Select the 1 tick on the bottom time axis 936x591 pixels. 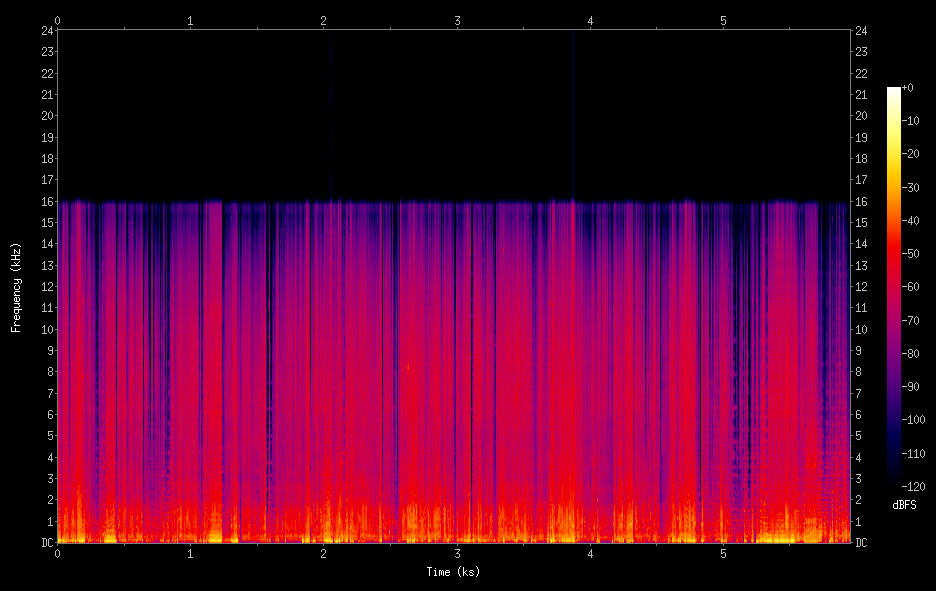click(x=190, y=554)
